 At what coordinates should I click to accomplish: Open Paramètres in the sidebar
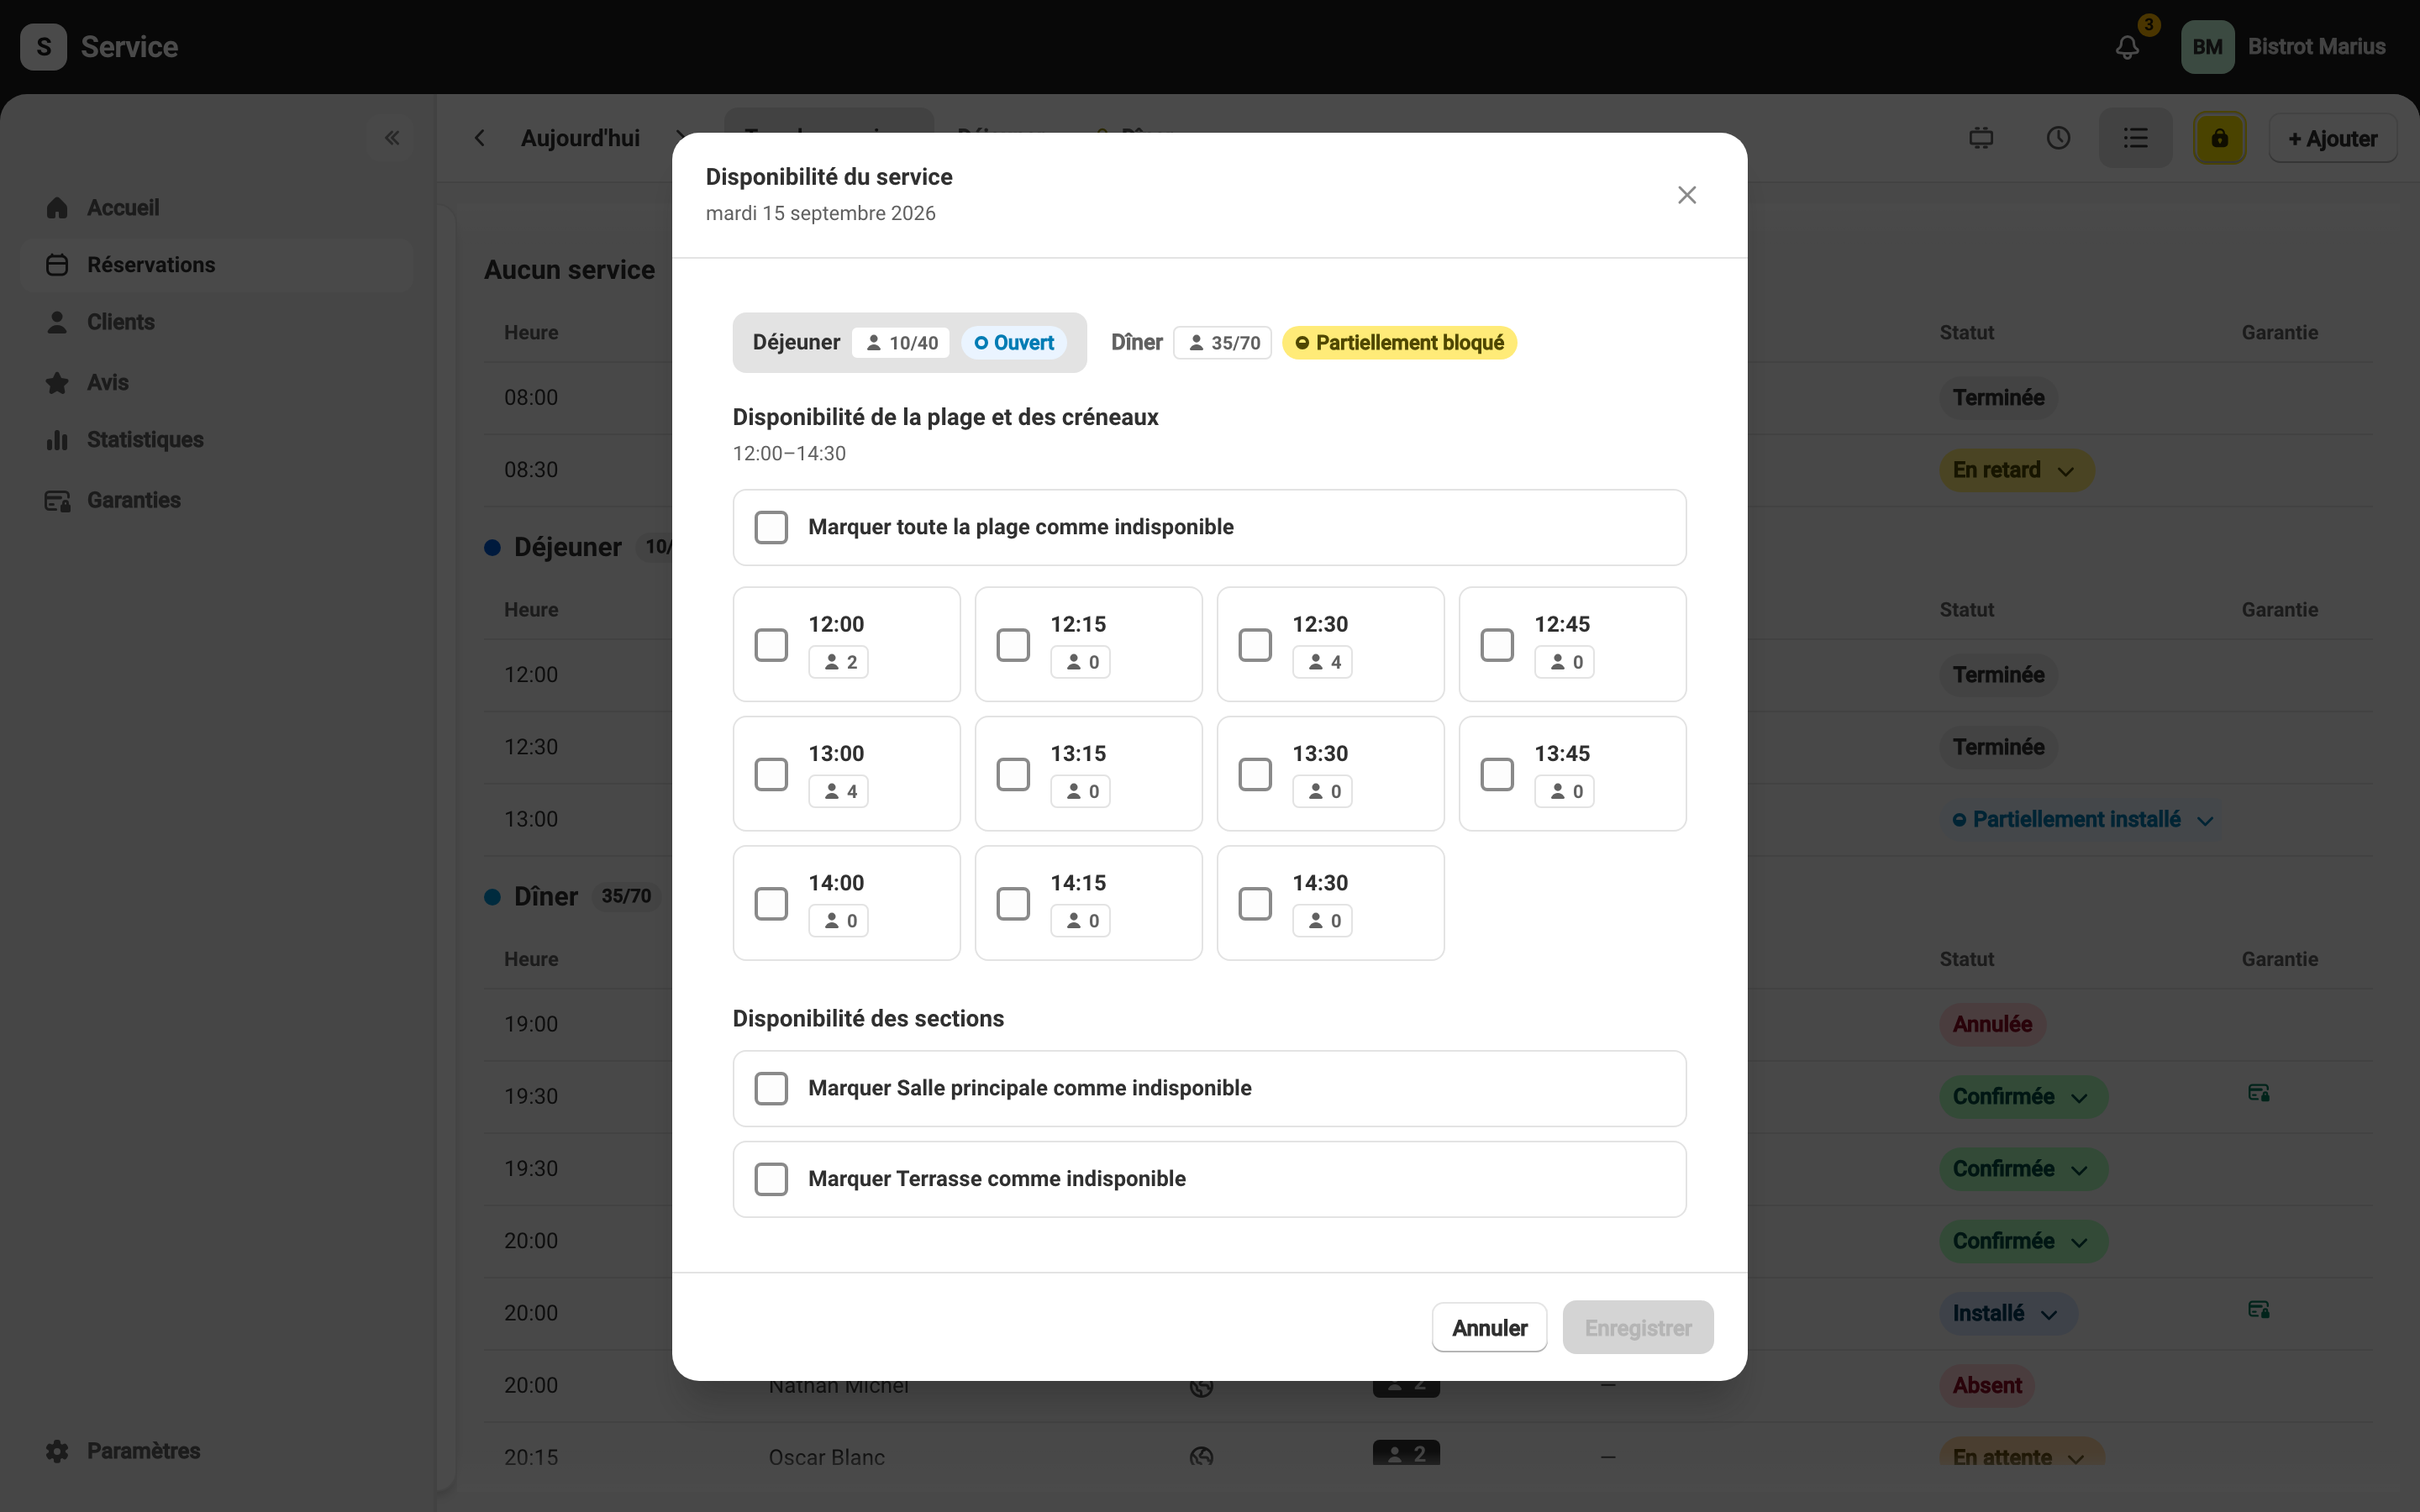[217, 1451]
